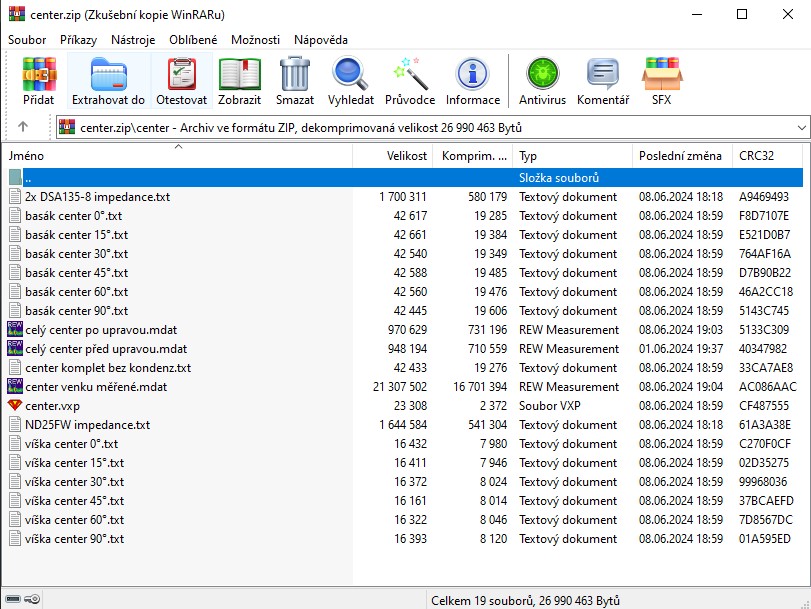811x609 pixels.
Task: Select file basák center 60°.txt
Action: (x=77, y=292)
